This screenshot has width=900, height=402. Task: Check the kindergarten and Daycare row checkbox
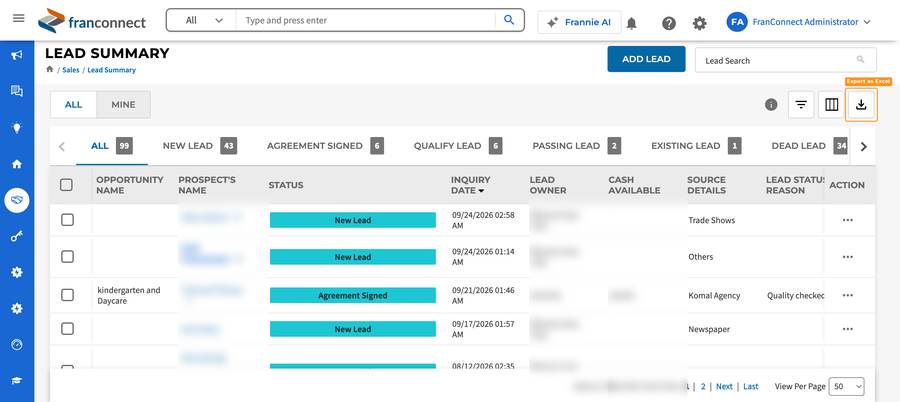[x=68, y=295]
